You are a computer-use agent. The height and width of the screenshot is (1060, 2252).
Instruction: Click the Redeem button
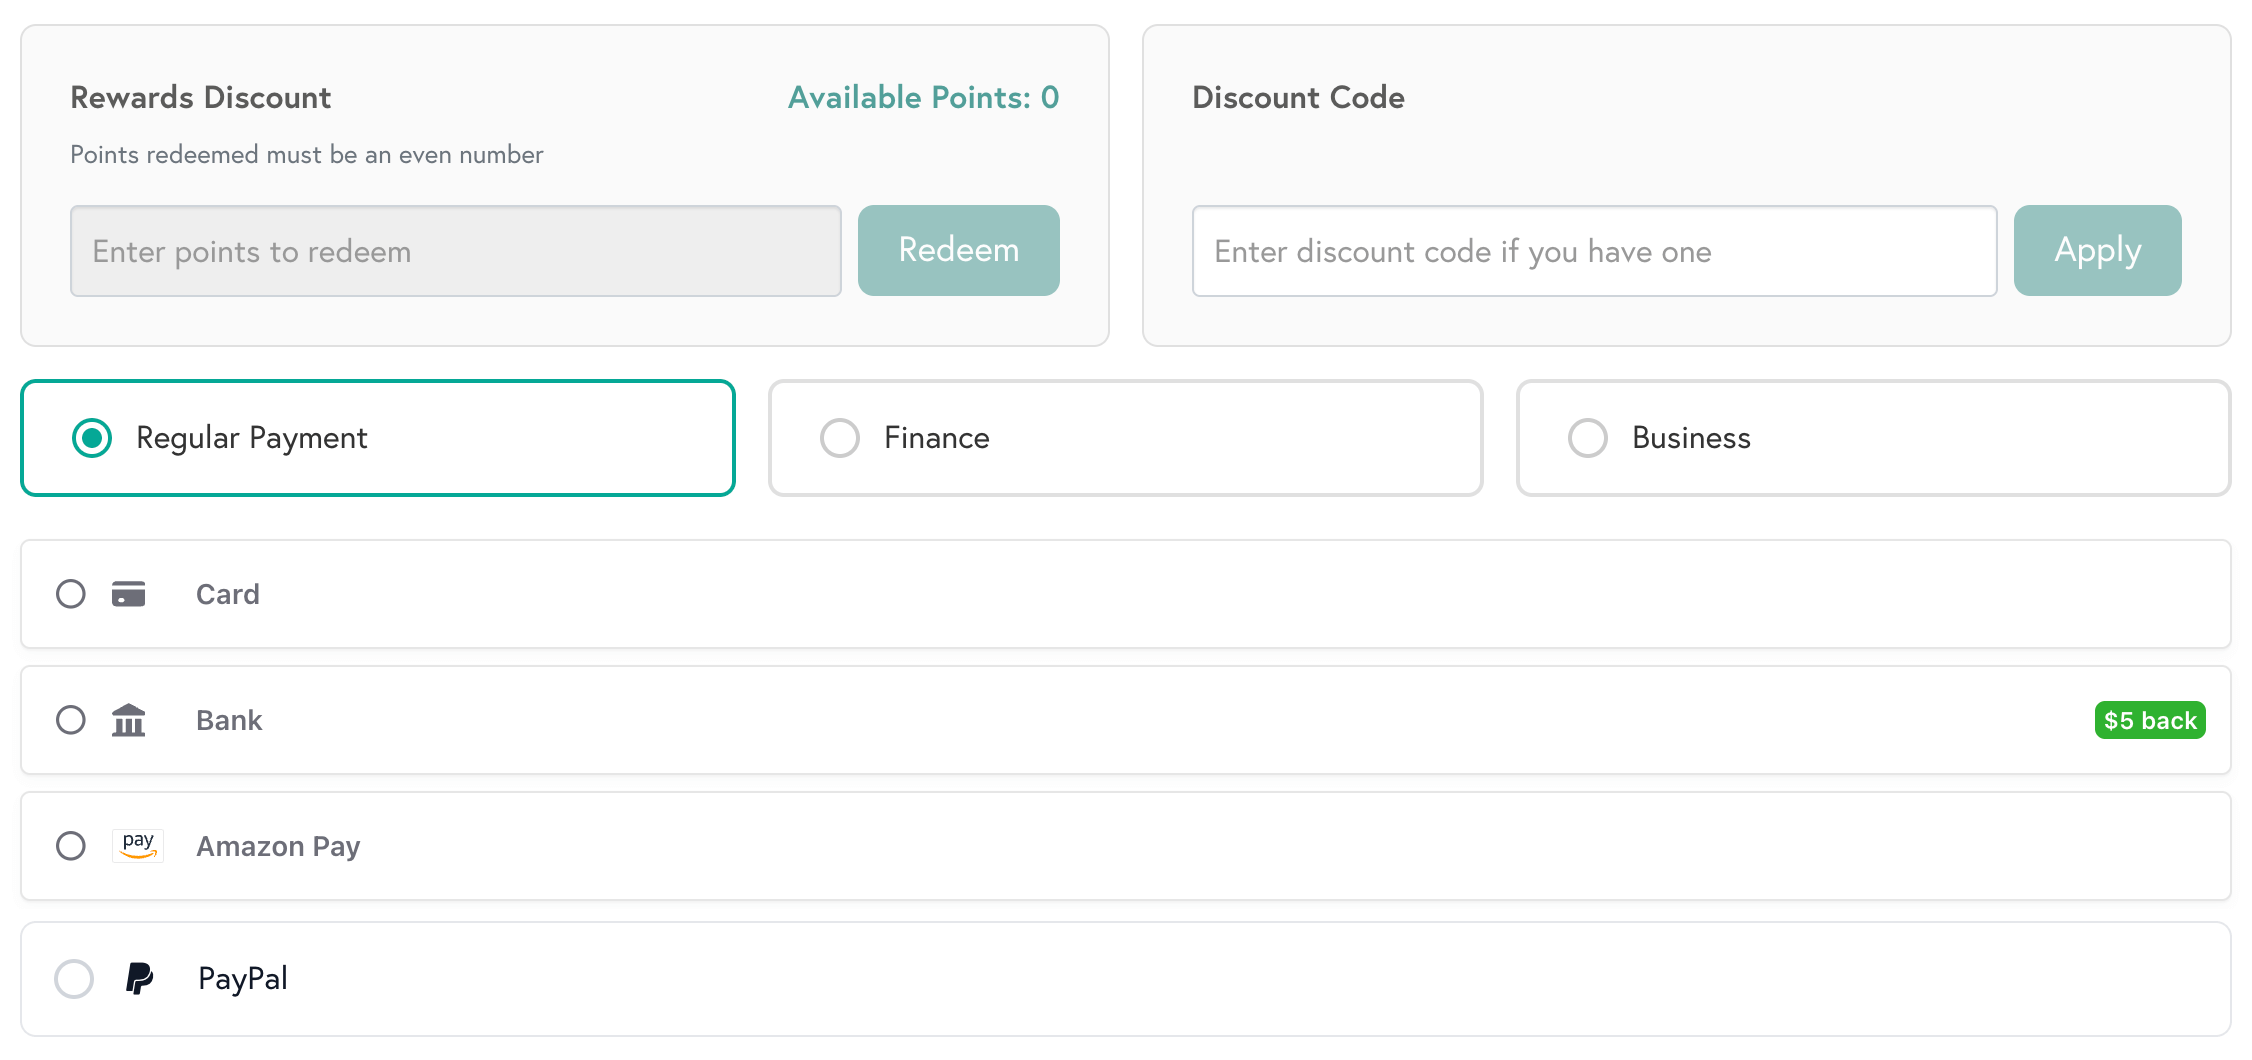click(957, 250)
